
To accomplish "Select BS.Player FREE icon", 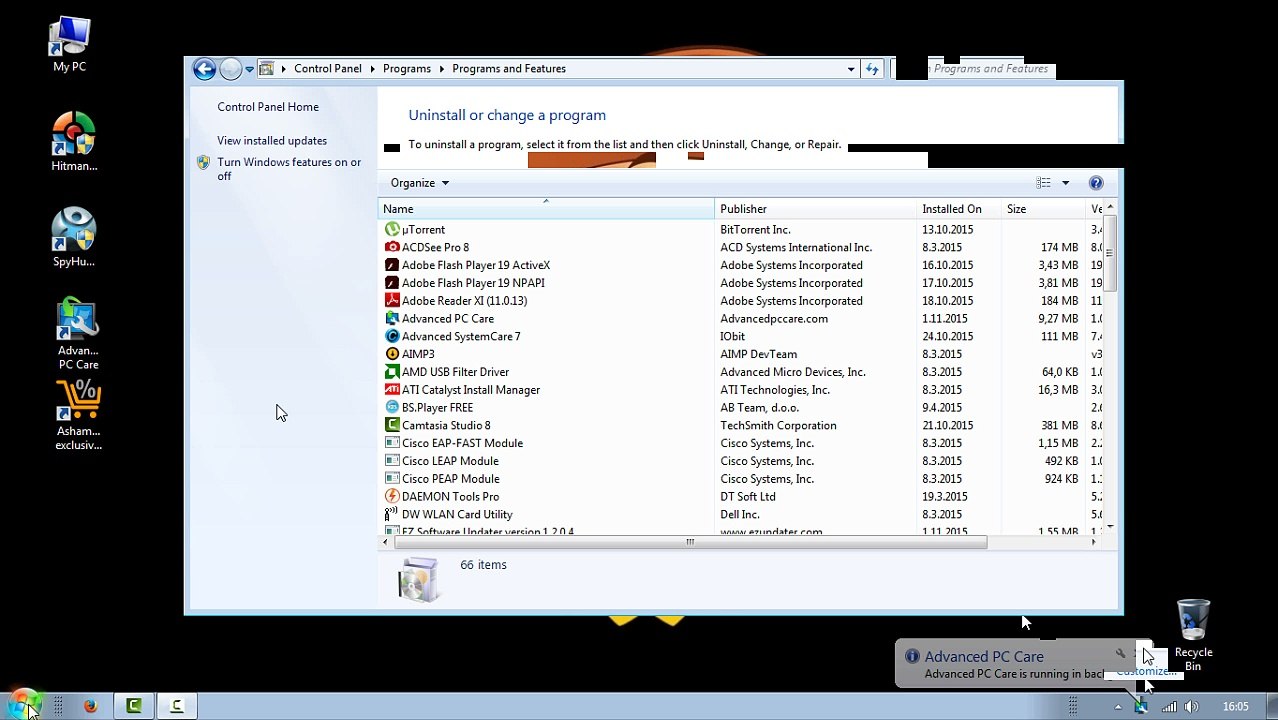I will coord(392,408).
